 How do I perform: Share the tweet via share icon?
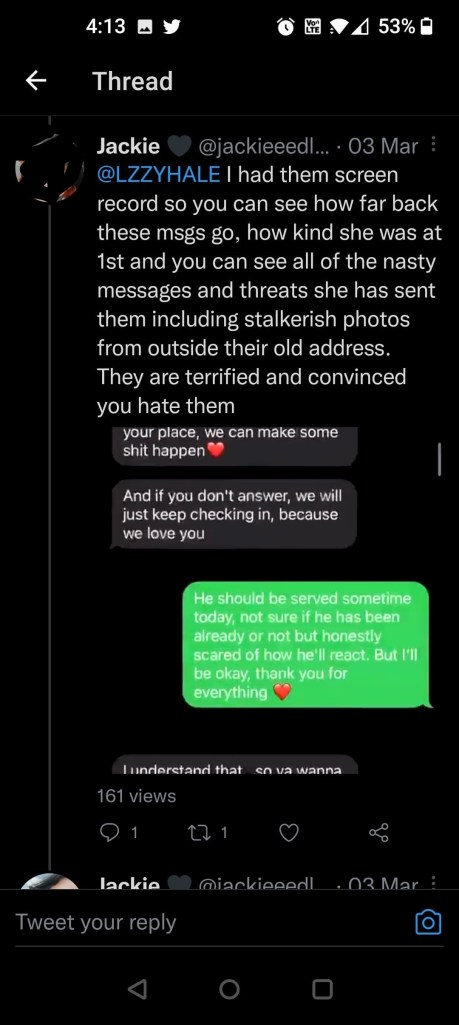tap(379, 832)
